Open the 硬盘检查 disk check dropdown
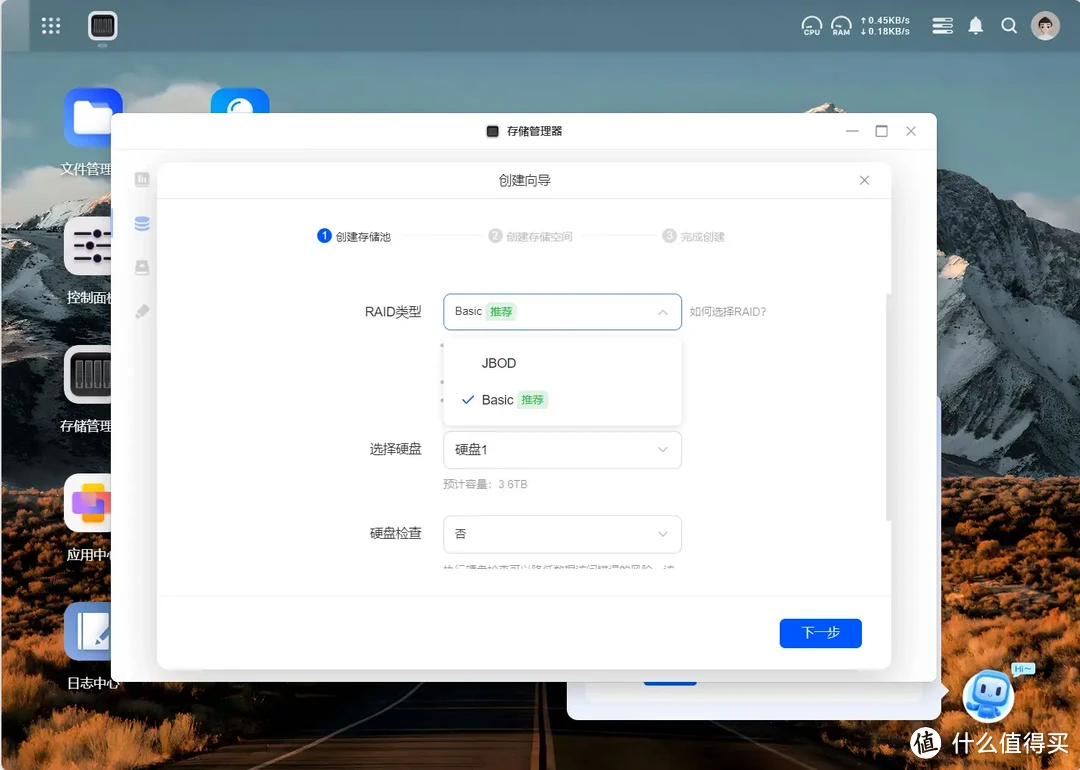1080x770 pixels. coord(561,534)
